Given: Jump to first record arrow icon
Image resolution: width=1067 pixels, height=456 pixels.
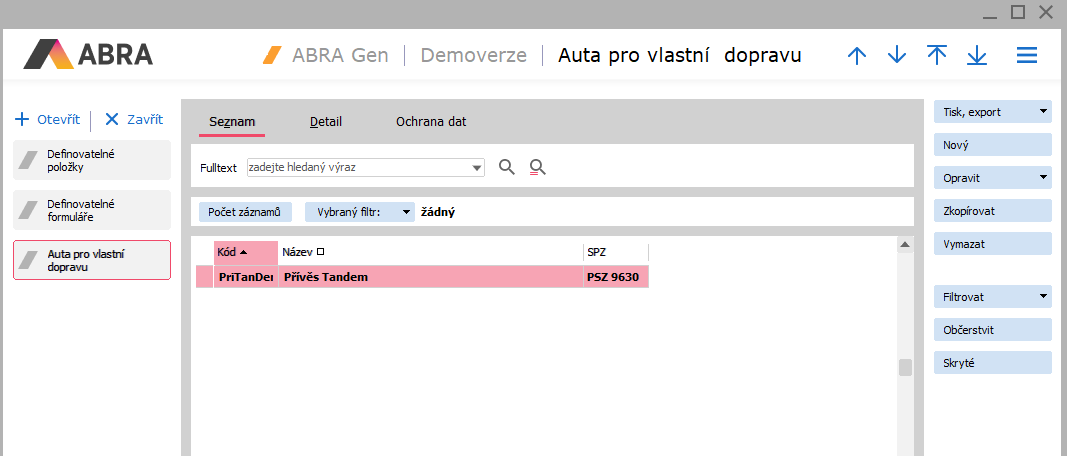Looking at the screenshot, I should point(937,56).
